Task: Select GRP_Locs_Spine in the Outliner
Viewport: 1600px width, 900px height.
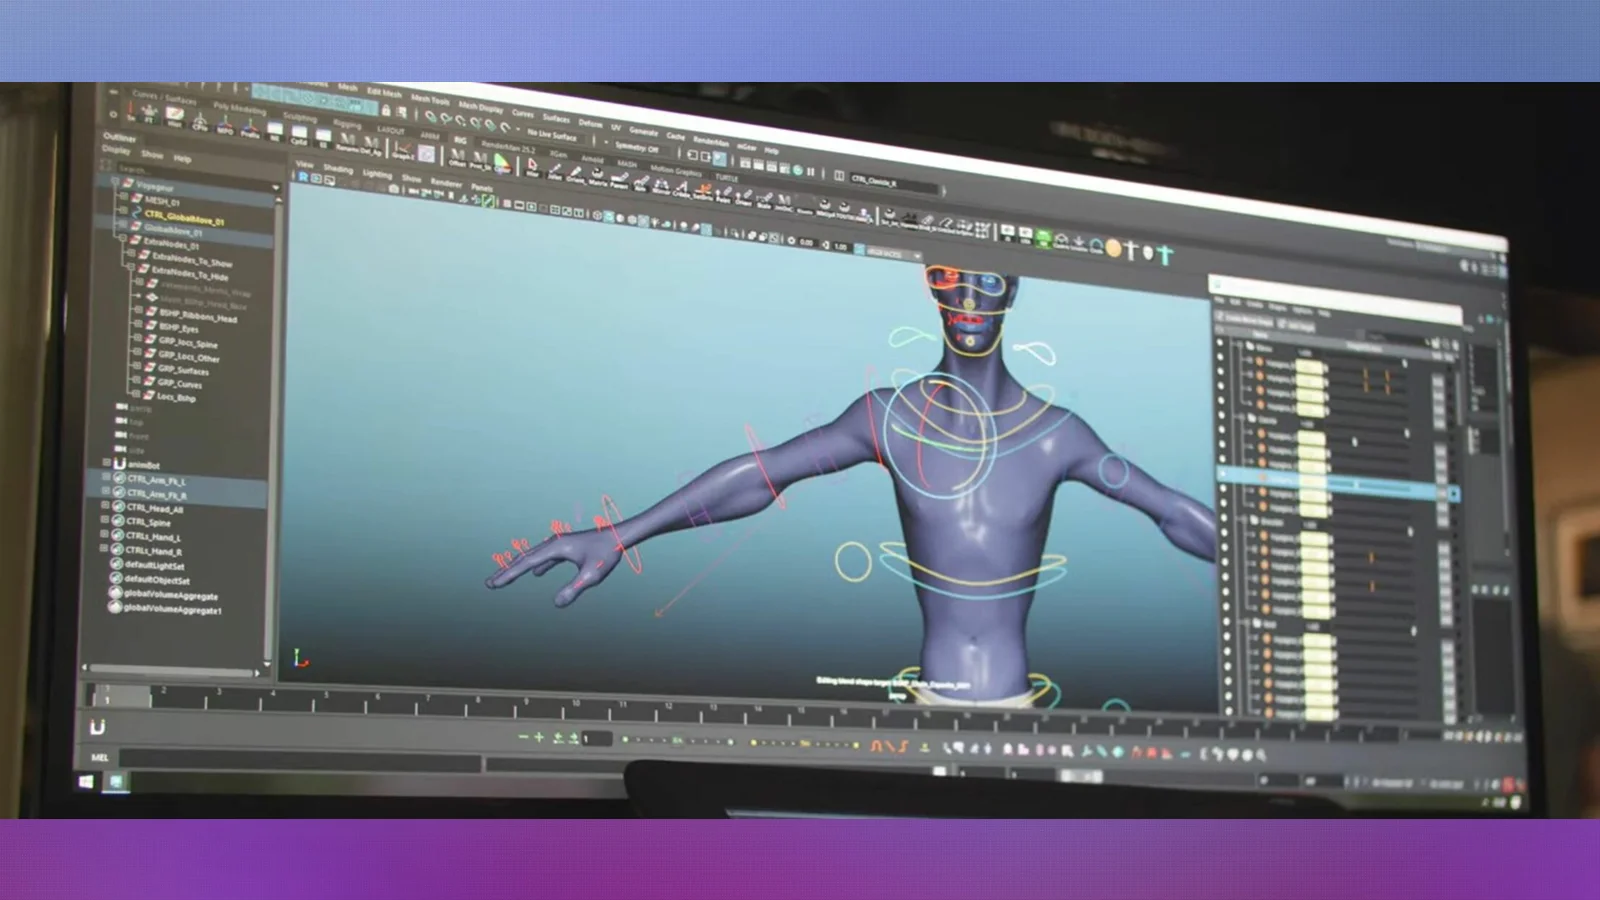Action: [187, 342]
